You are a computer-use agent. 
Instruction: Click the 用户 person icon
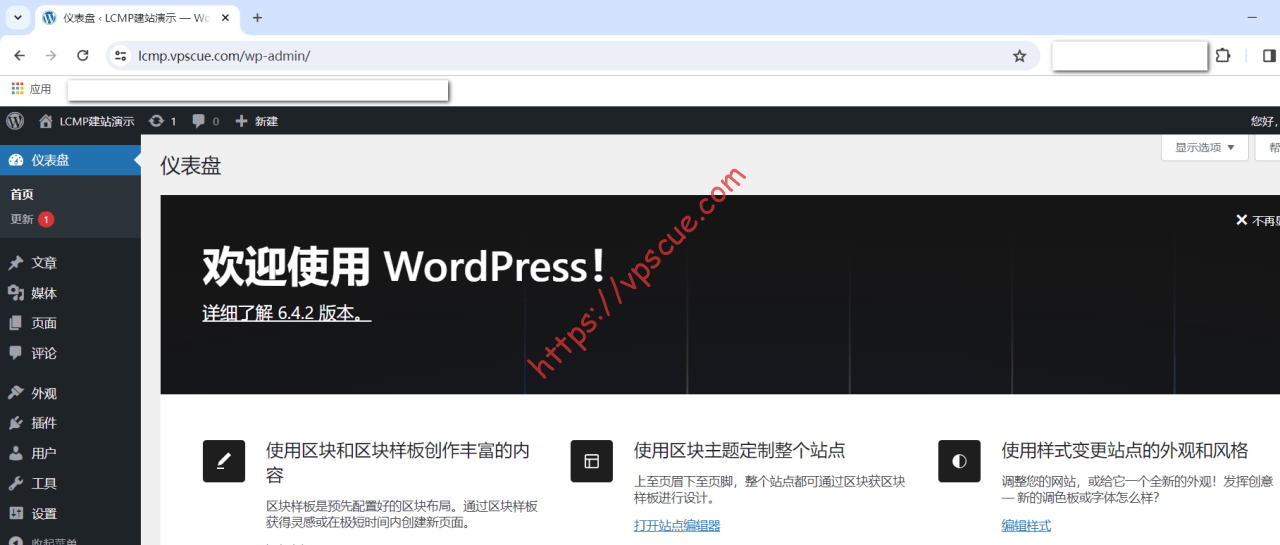pos(15,453)
